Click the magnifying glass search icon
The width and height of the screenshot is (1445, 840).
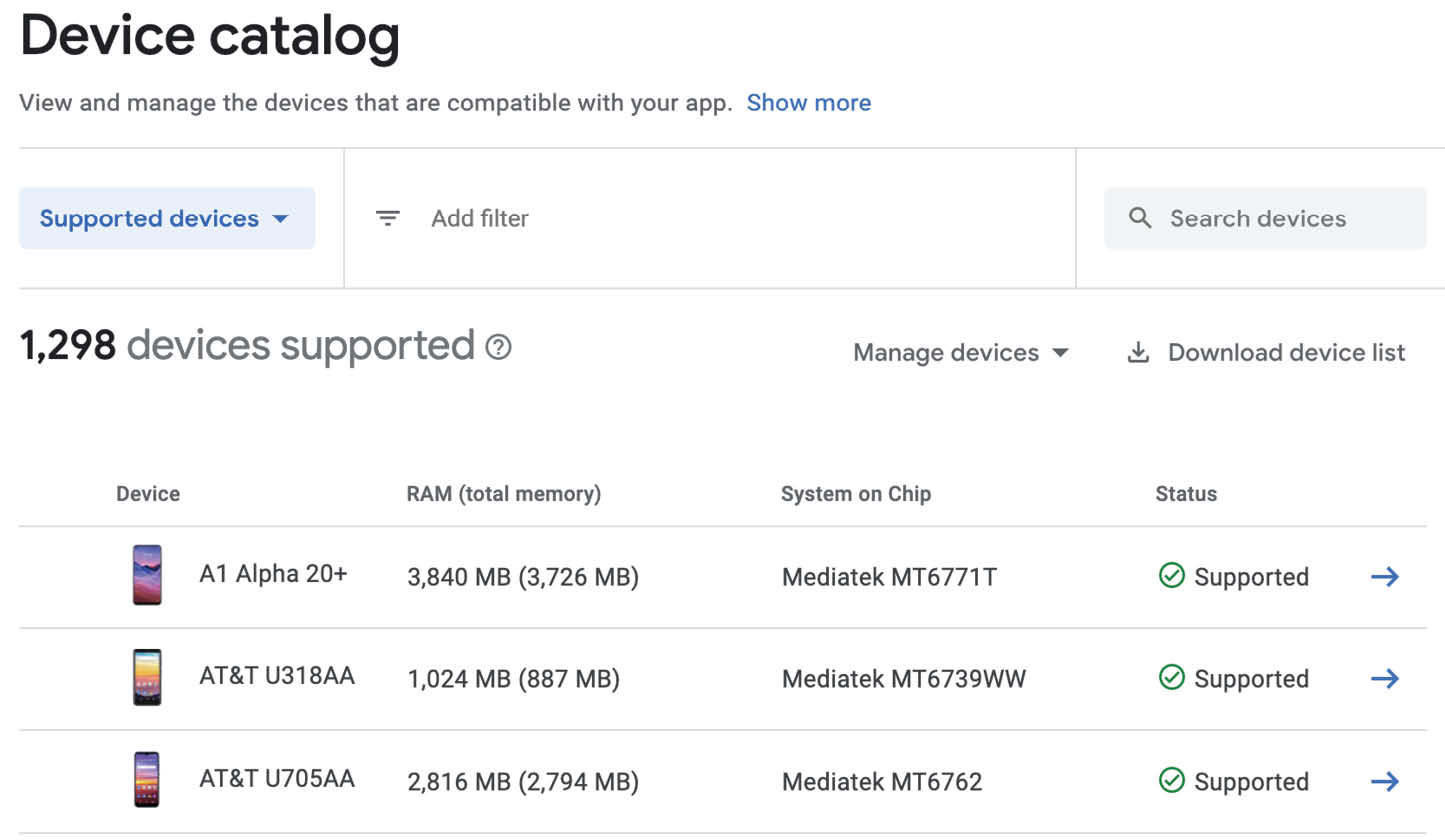click(x=1140, y=218)
